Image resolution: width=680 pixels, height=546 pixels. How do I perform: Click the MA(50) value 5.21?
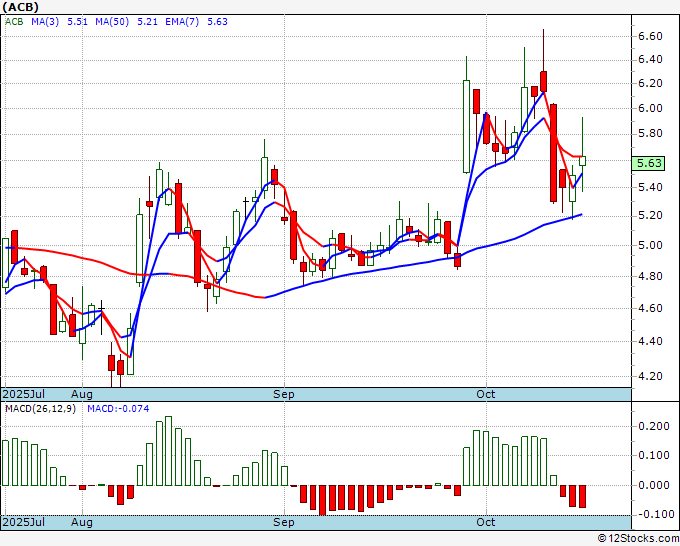click(x=147, y=22)
